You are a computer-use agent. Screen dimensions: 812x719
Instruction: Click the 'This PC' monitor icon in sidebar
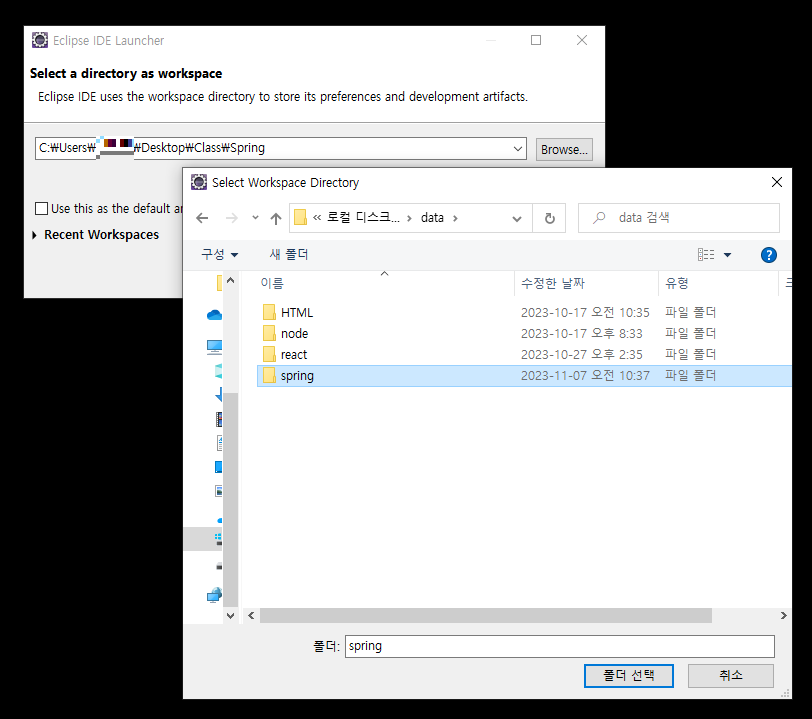[214, 347]
